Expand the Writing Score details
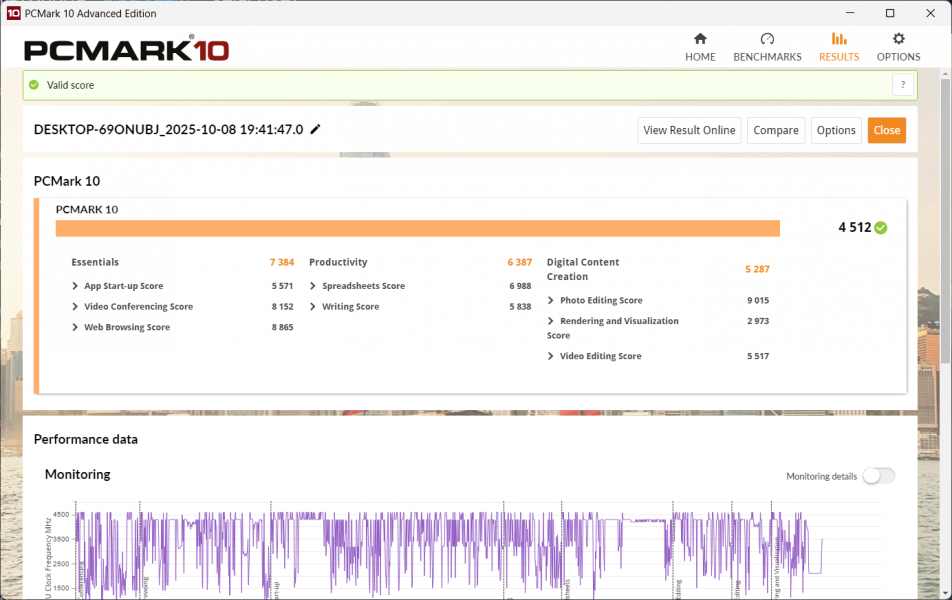The image size is (952, 600). coord(313,307)
